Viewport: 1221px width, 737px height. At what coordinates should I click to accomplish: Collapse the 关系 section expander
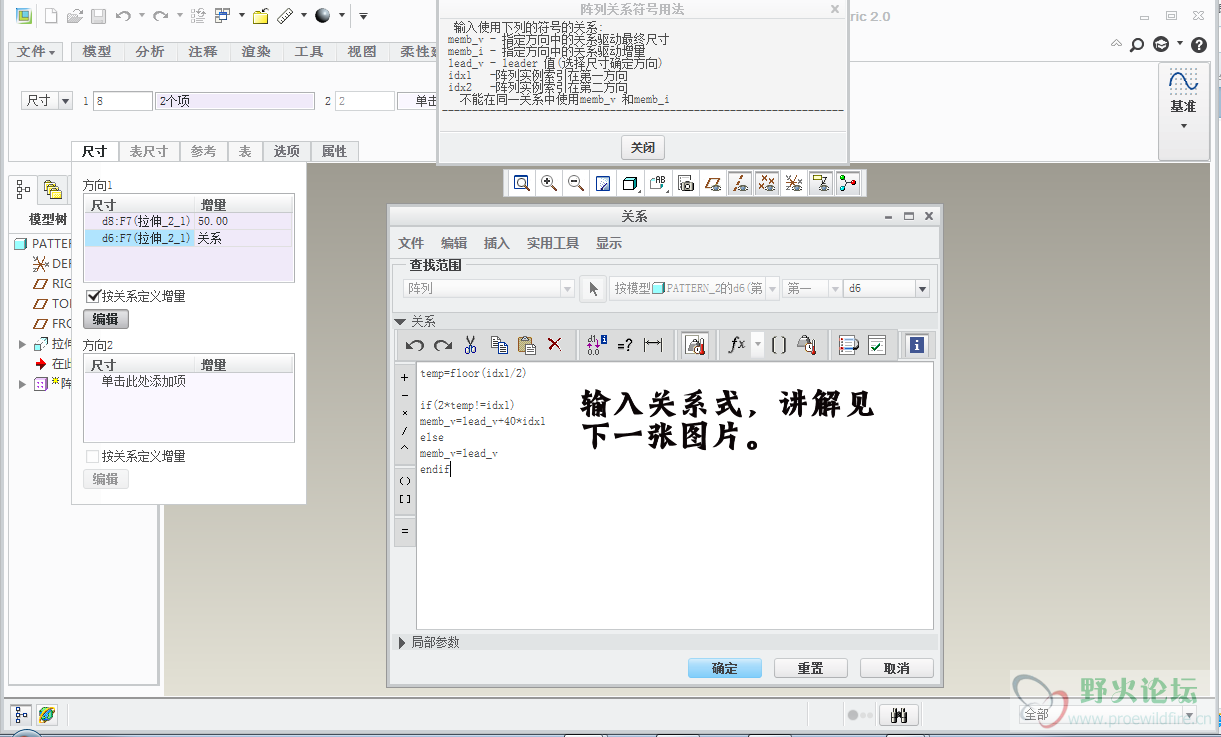coord(401,322)
